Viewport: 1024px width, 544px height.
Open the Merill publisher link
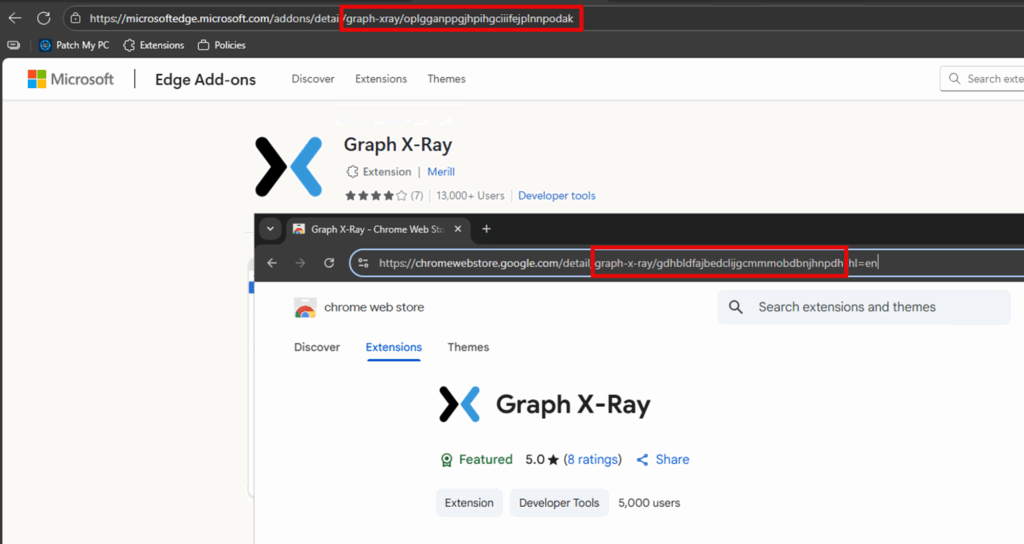click(x=441, y=172)
